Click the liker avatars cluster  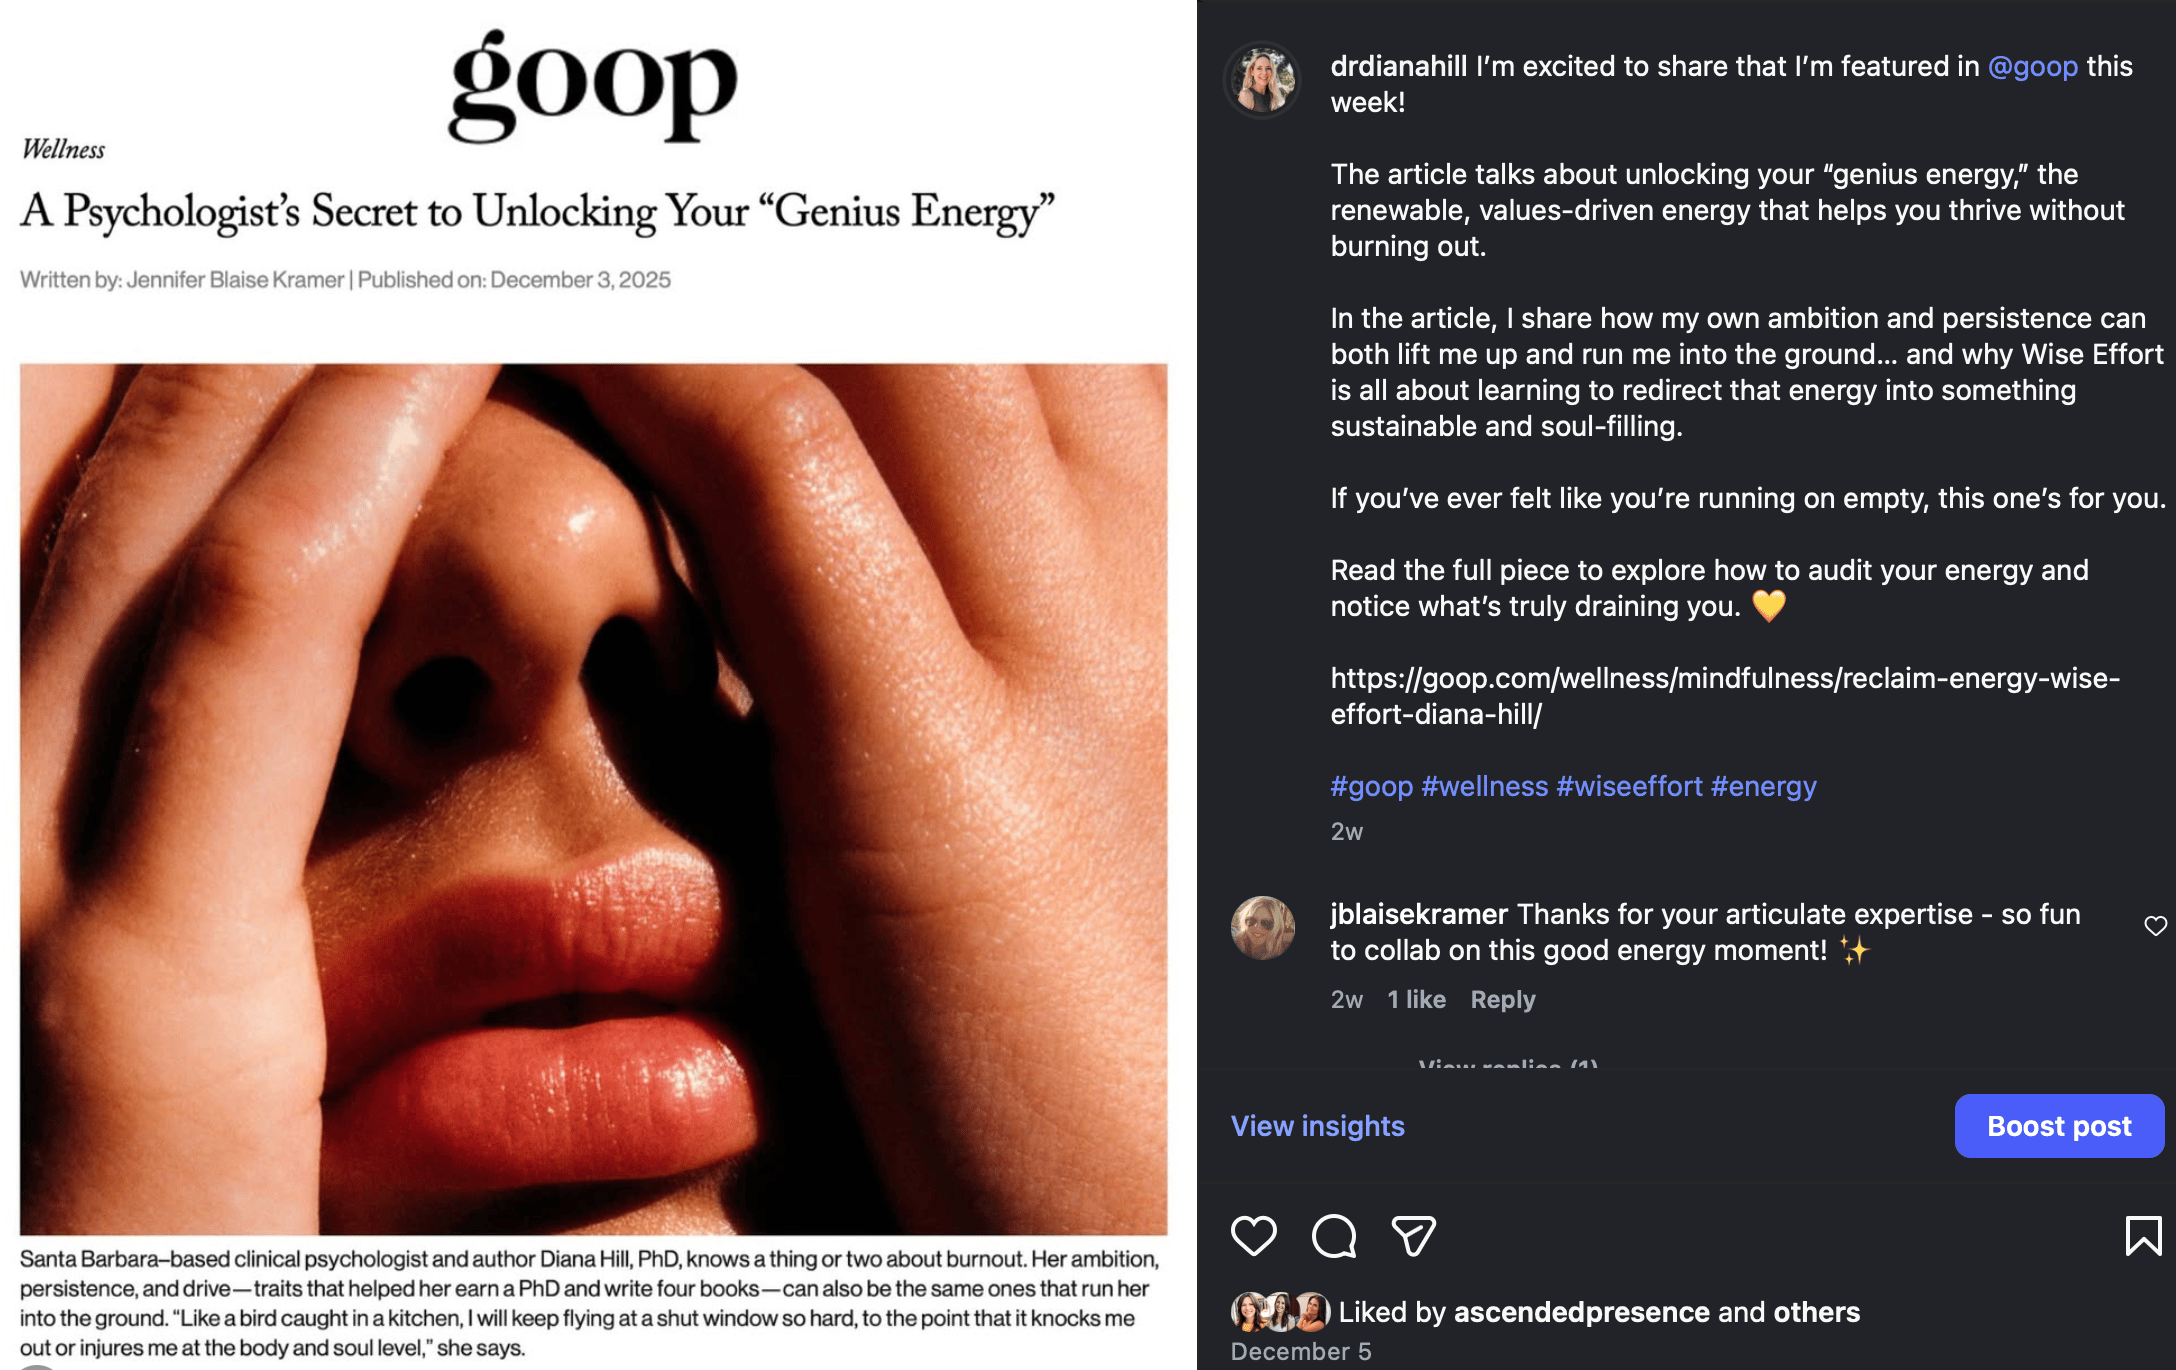pos(1280,1312)
